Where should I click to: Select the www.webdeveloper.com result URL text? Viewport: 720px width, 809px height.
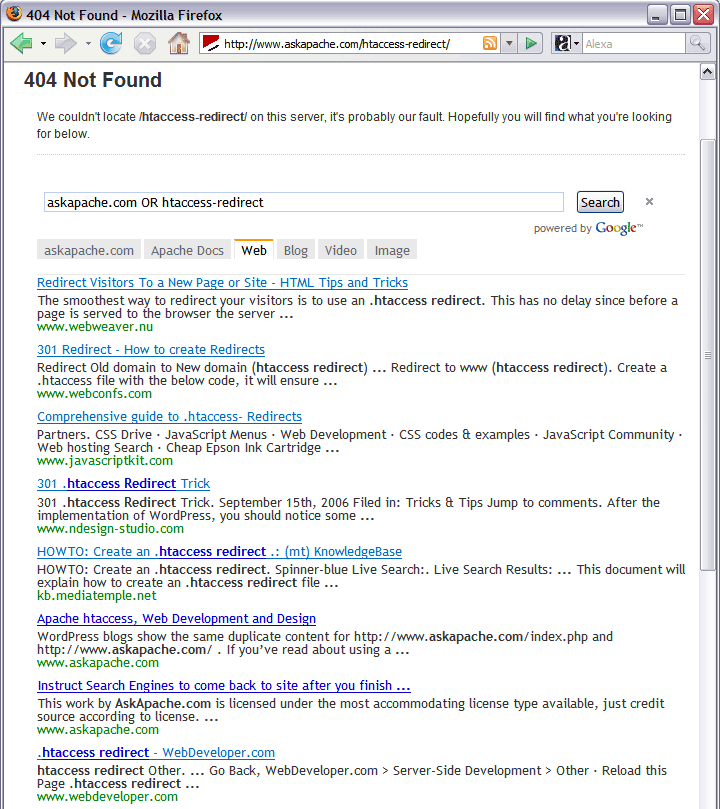(x=107, y=797)
